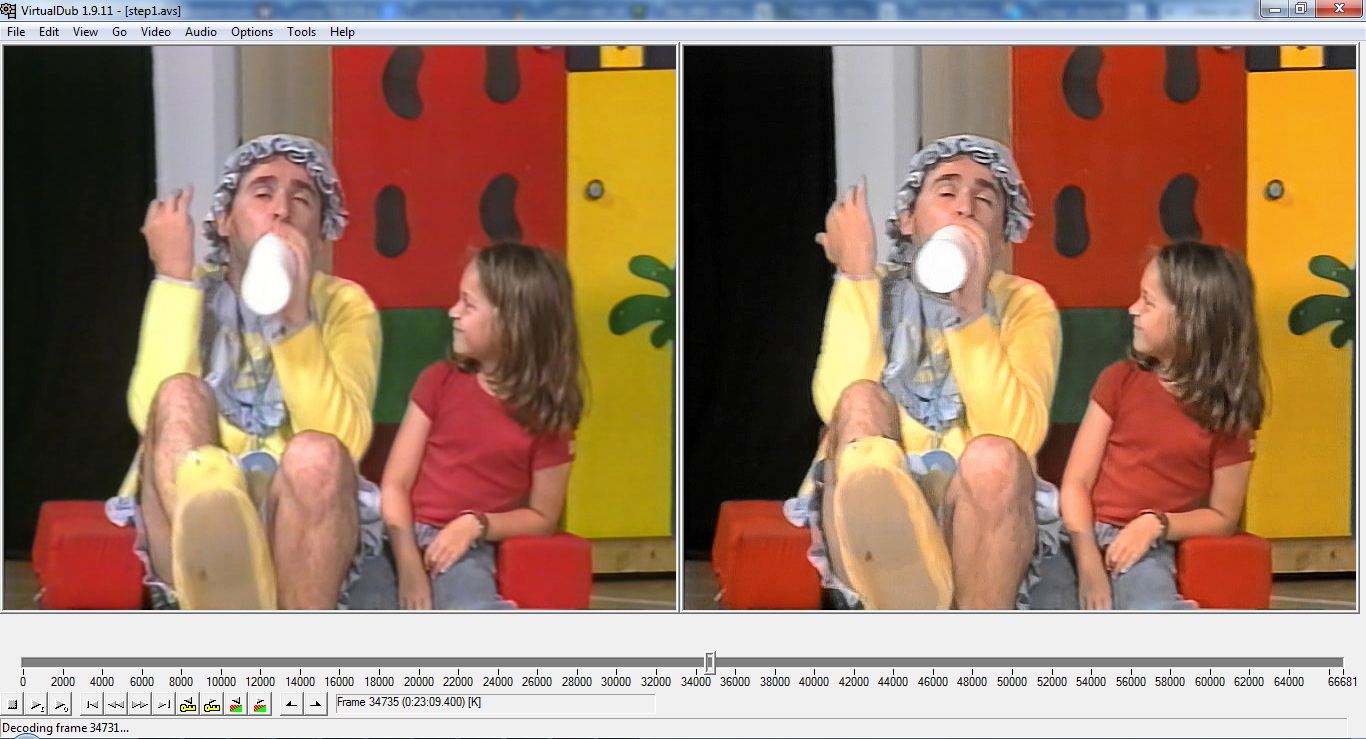Click the VirtualDub title bar app icon
The width and height of the screenshot is (1366, 739).
click(x=9, y=9)
